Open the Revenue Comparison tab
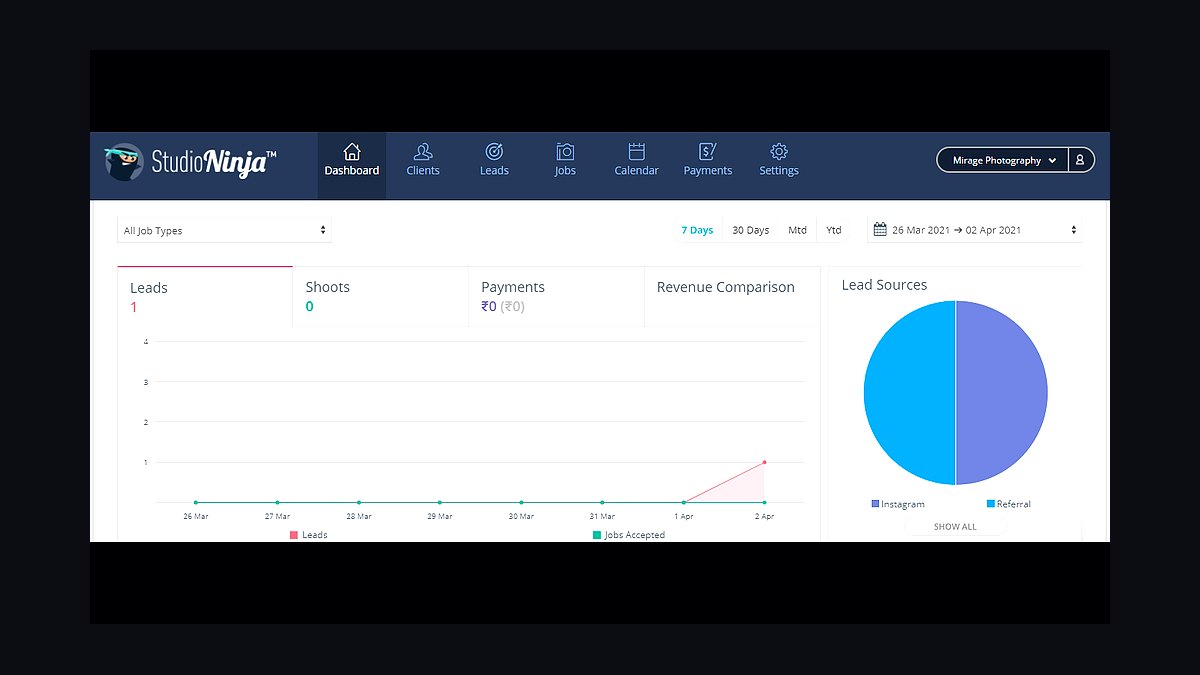 (732, 297)
